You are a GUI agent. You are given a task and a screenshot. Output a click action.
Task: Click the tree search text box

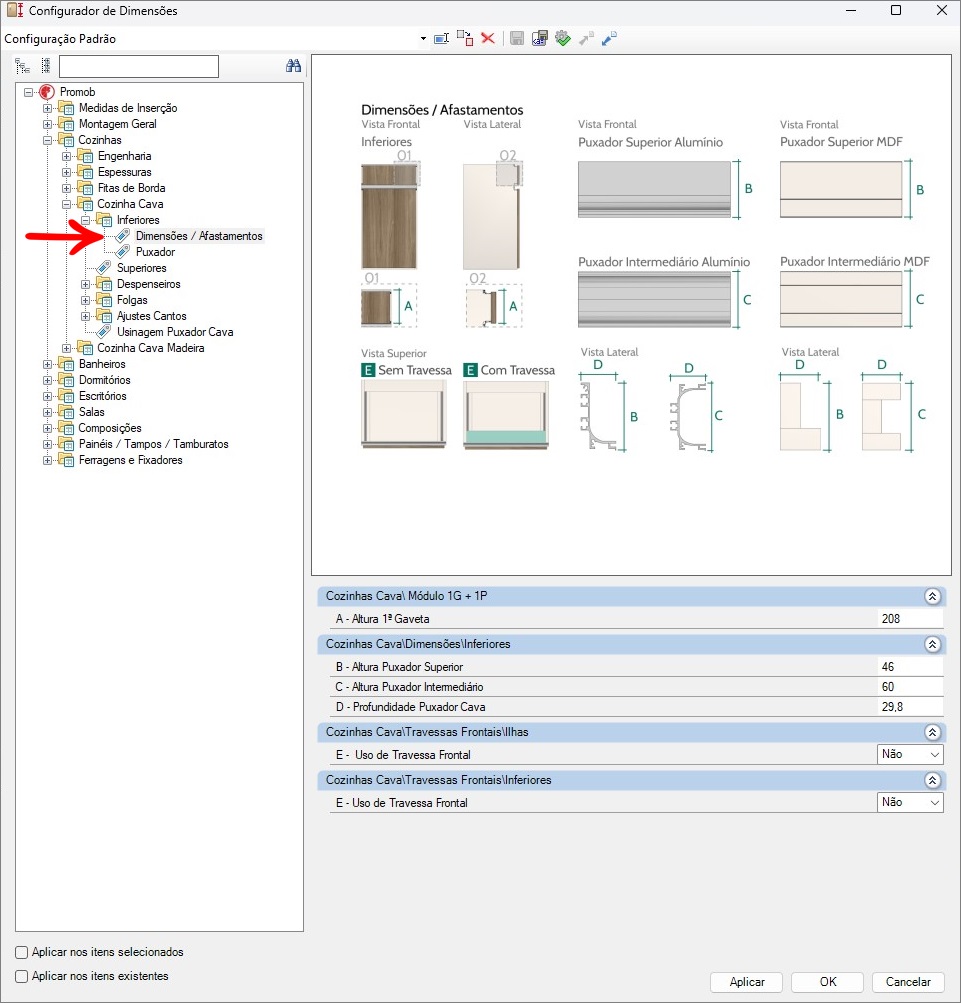(x=138, y=67)
